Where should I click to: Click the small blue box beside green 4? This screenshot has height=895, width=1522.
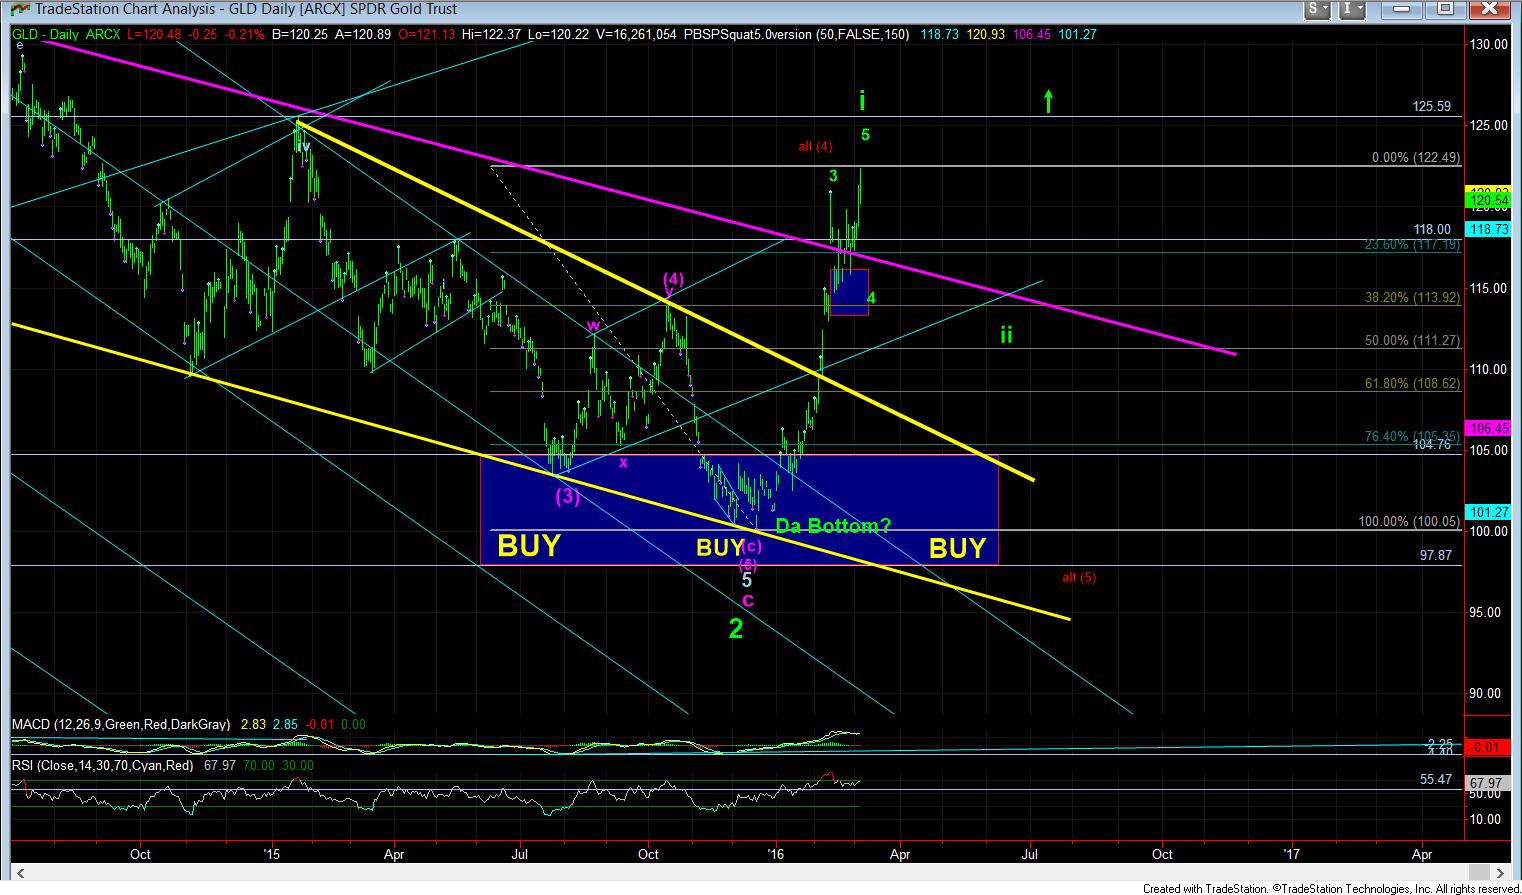849,292
